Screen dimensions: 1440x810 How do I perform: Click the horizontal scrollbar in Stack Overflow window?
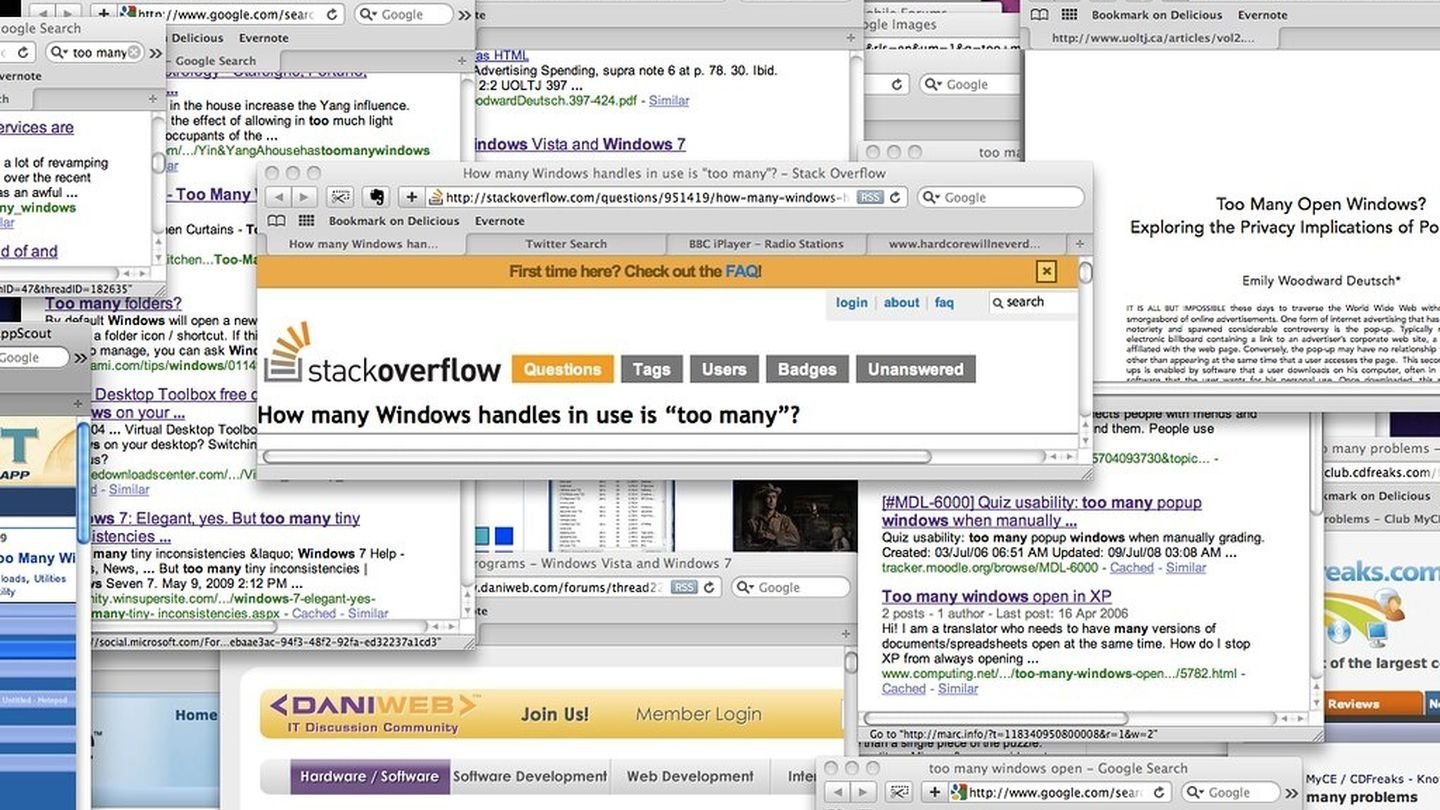[x=597, y=456]
